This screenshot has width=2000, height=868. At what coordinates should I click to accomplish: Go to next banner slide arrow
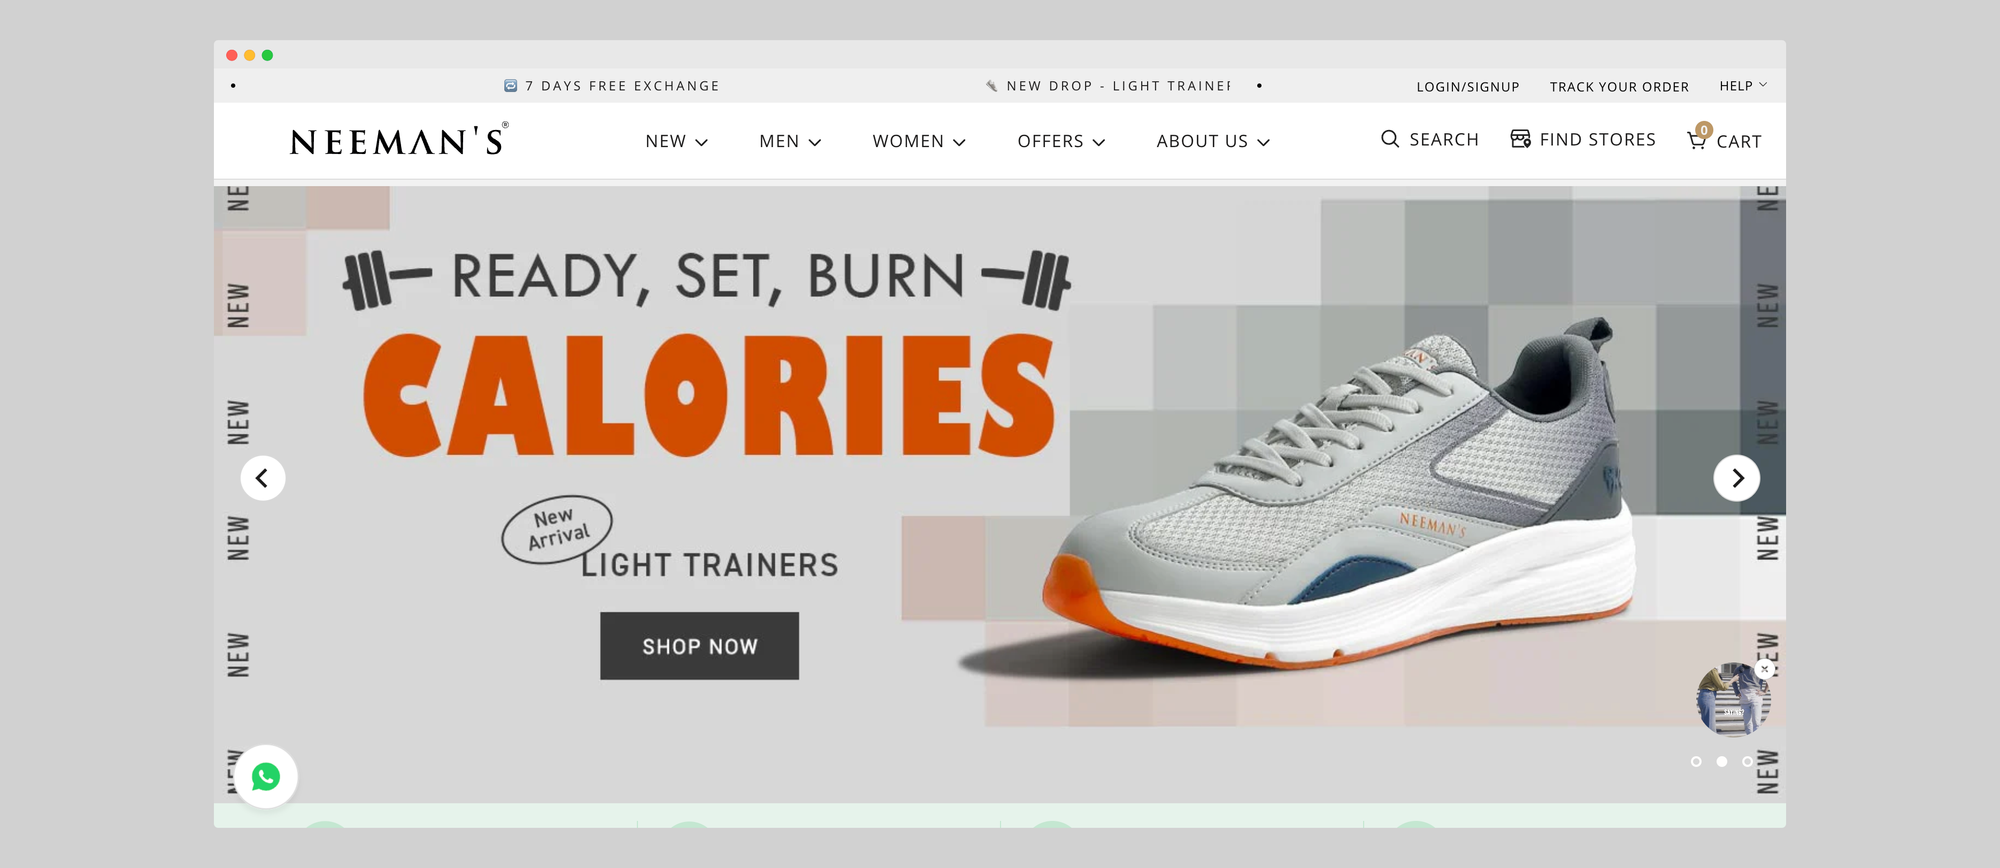click(1737, 478)
